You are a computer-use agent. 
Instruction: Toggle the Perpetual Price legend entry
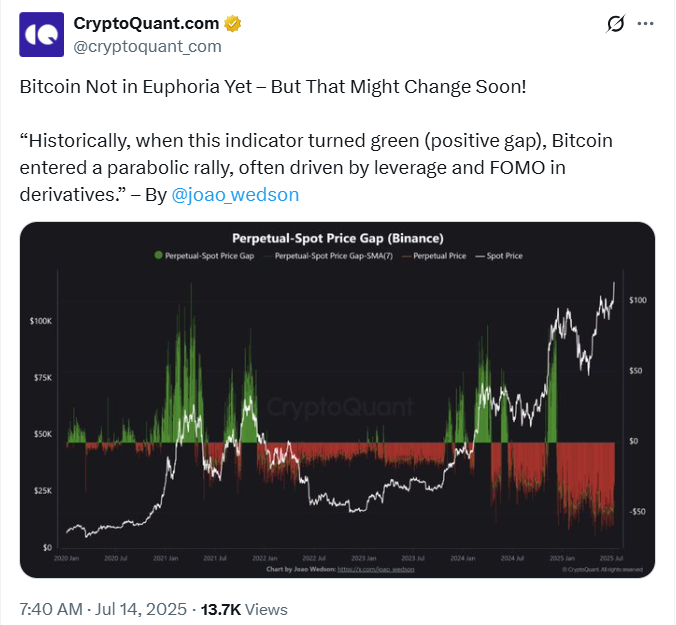coord(434,256)
